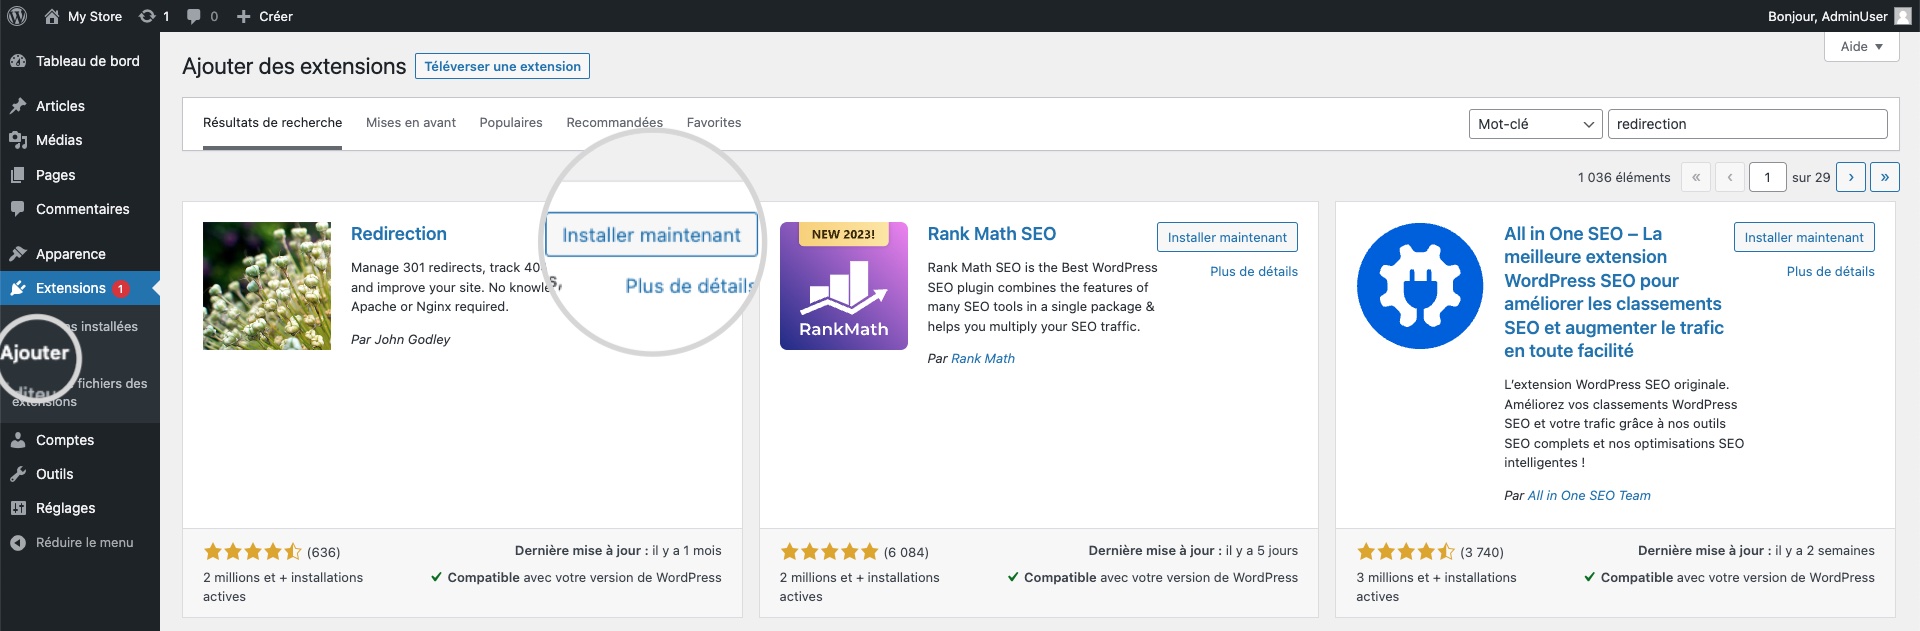Viewport: 1920px width, 631px height.
Task: Go to next results page
Action: pyautogui.click(x=1851, y=177)
